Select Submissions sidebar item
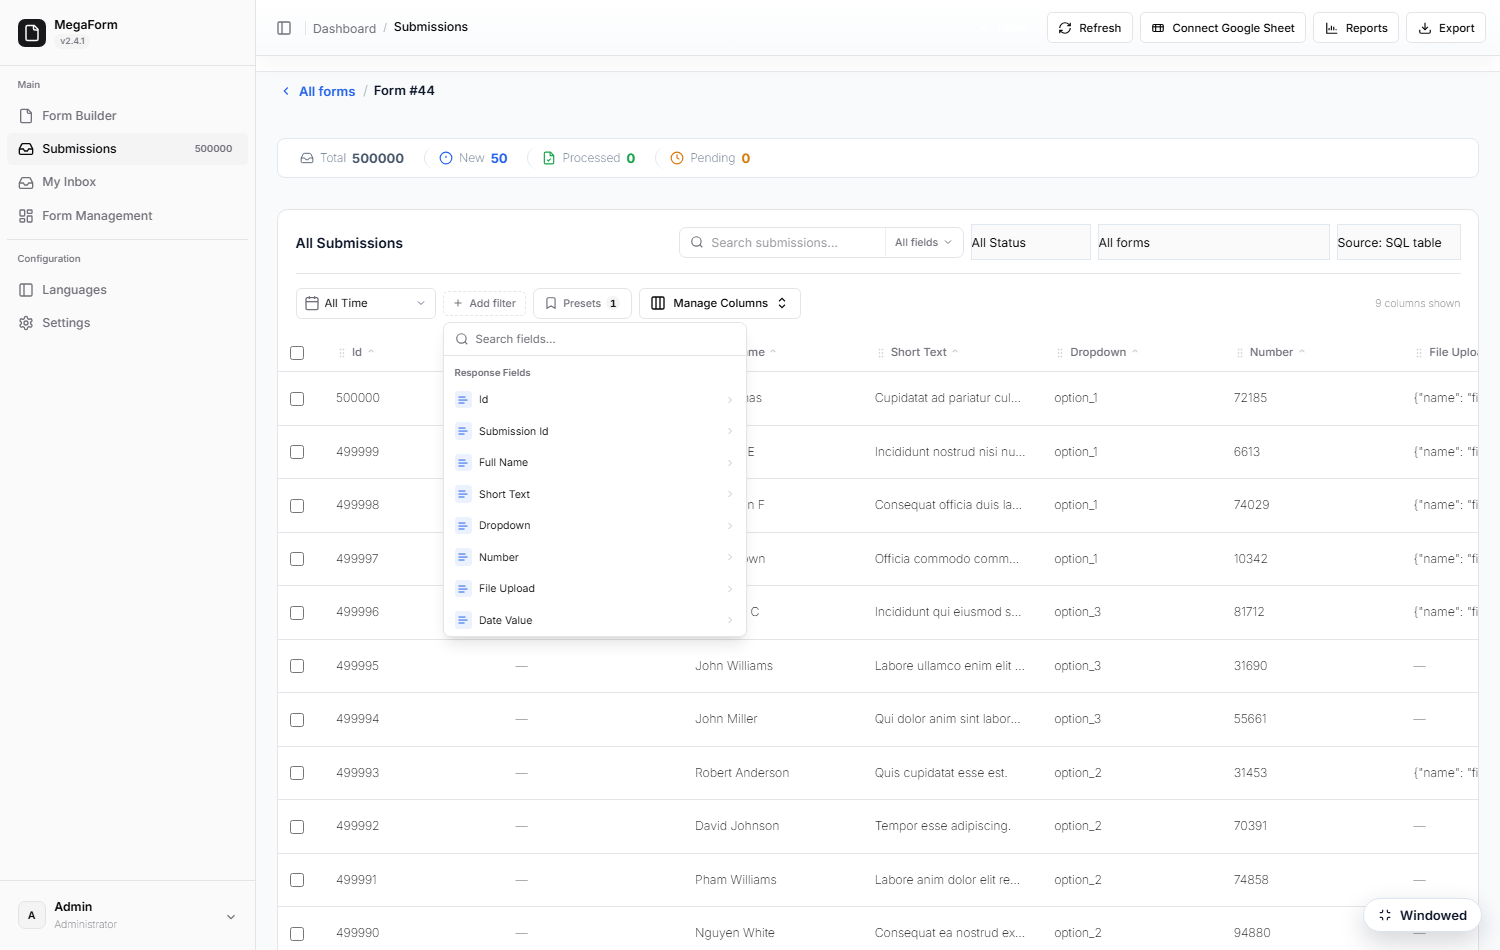This screenshot has height=950, width=1500. pyautogui.click(x=127, y=149)
